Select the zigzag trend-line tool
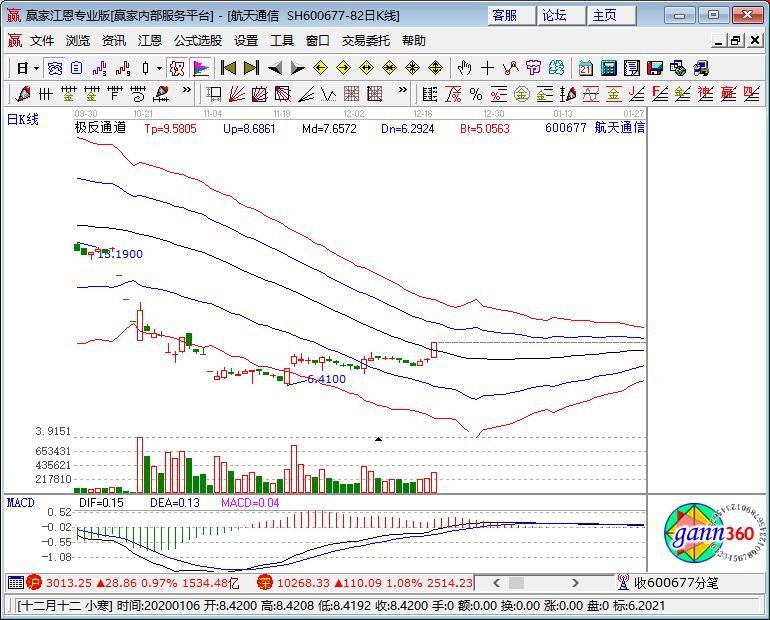 [511, 68]
